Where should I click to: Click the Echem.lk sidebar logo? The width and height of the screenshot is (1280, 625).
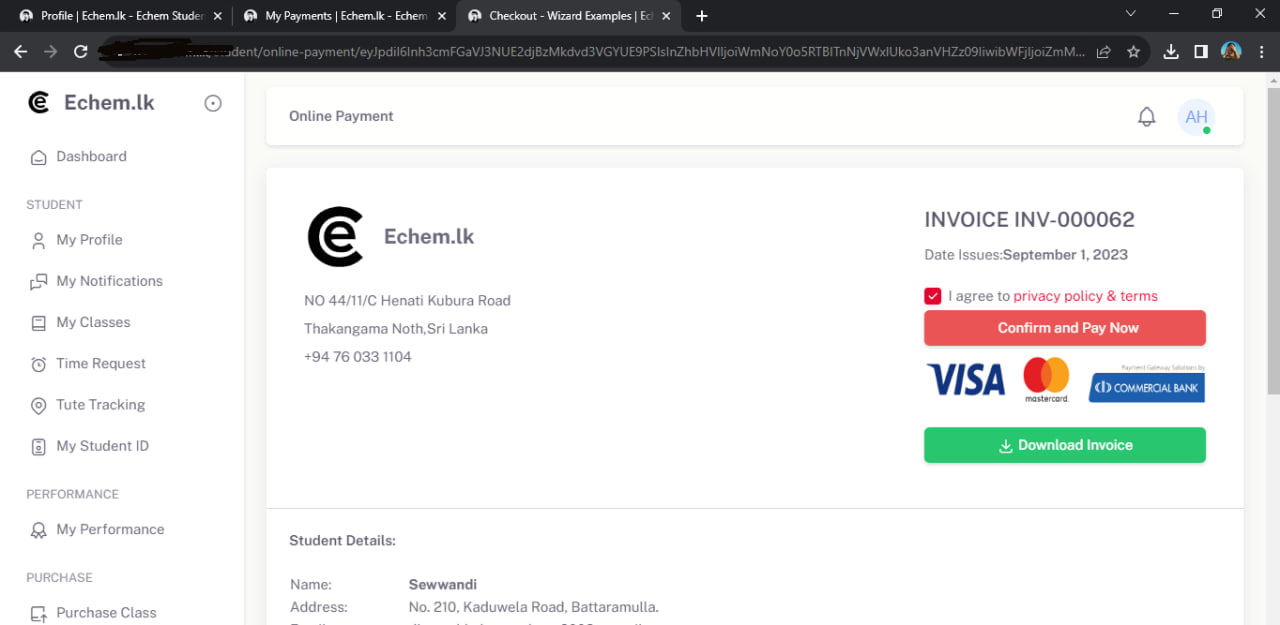point(91,102)
